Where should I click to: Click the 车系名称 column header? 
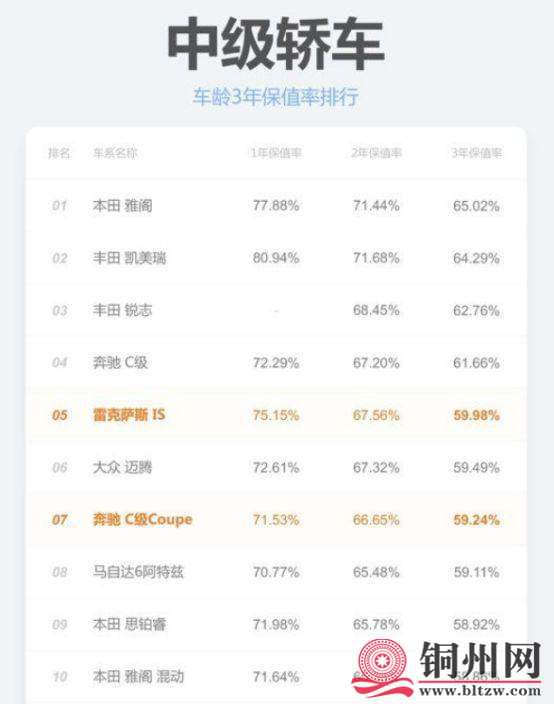[114, 153]
